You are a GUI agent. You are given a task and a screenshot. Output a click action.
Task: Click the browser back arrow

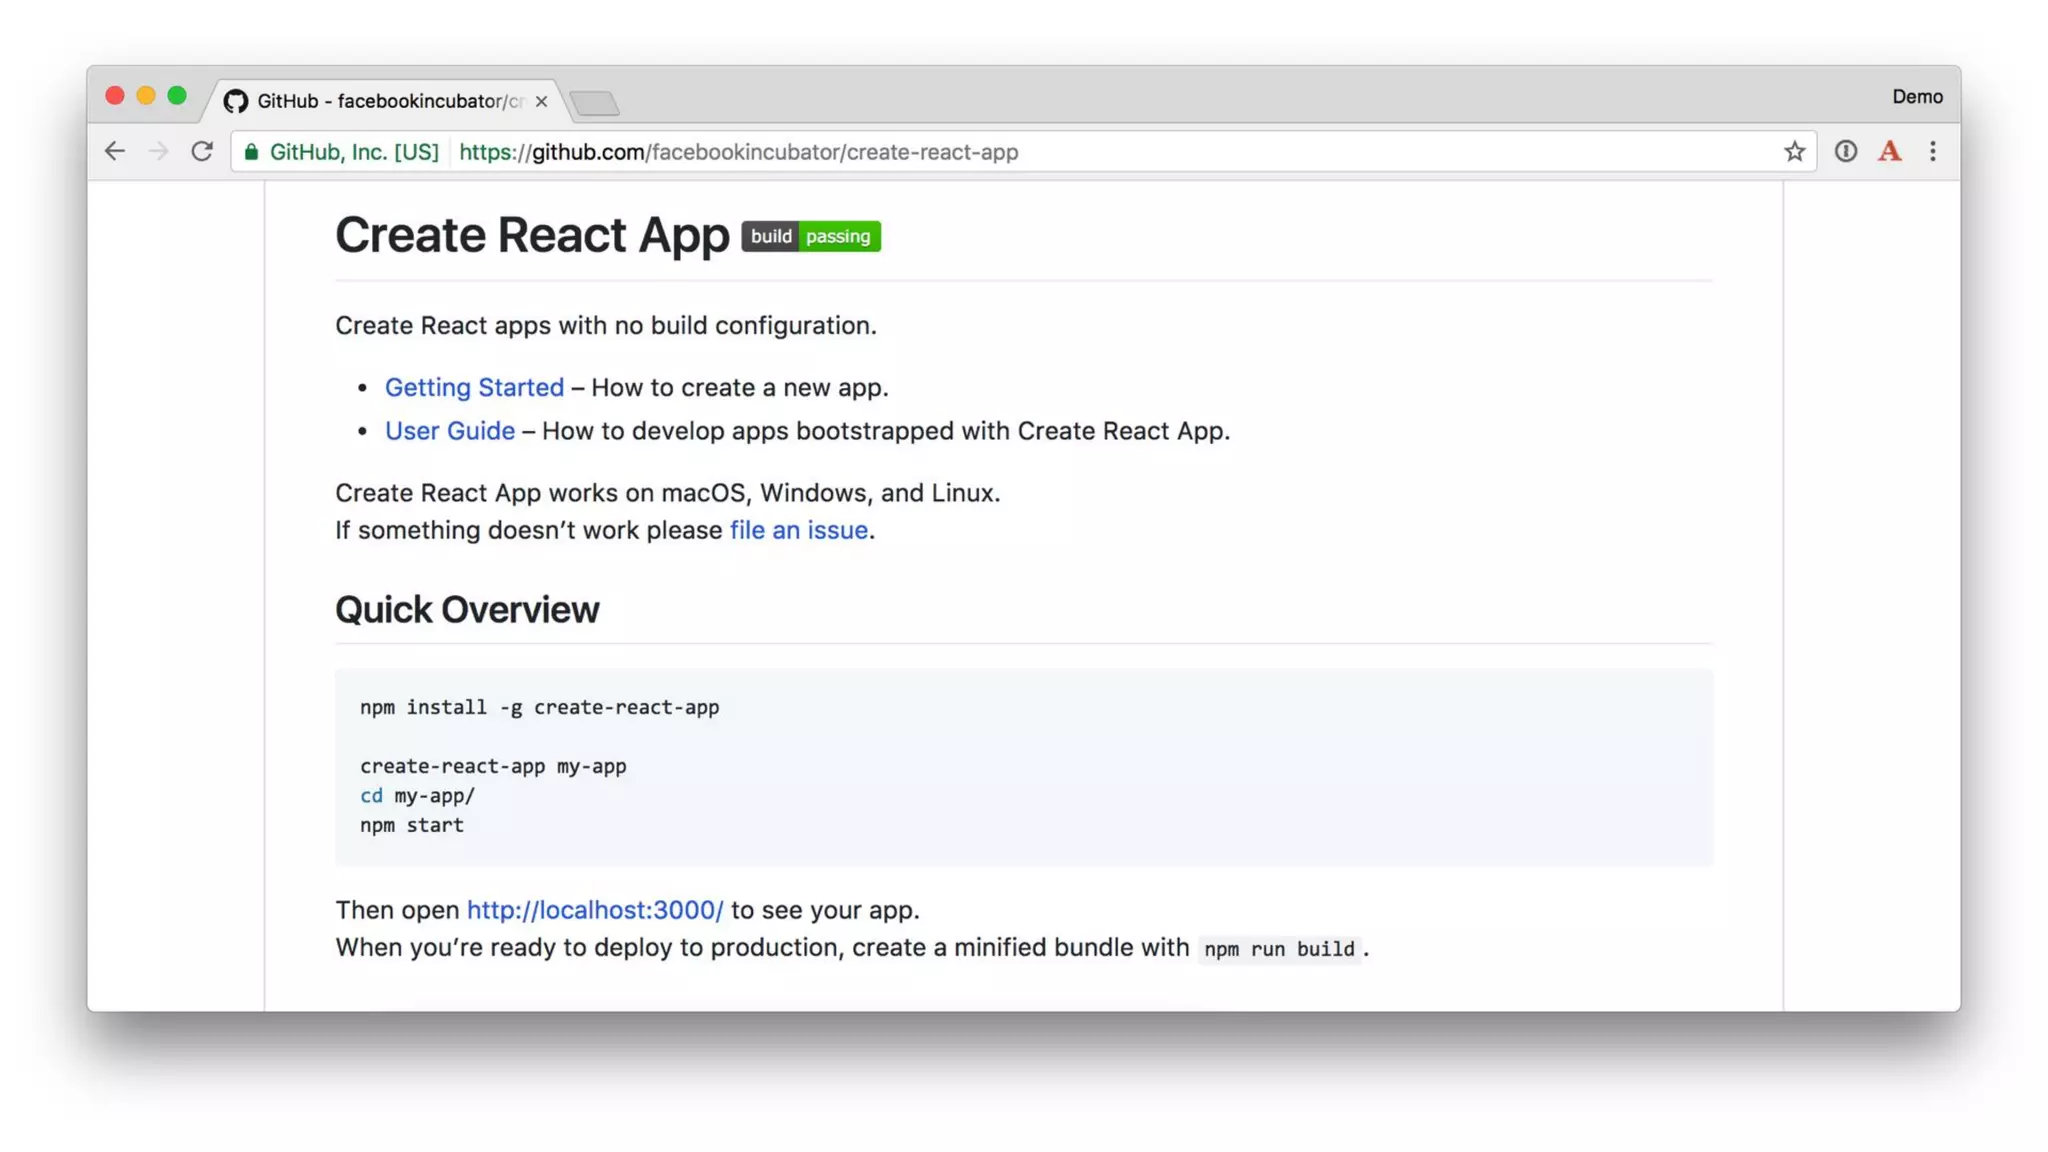click(115, 151)
